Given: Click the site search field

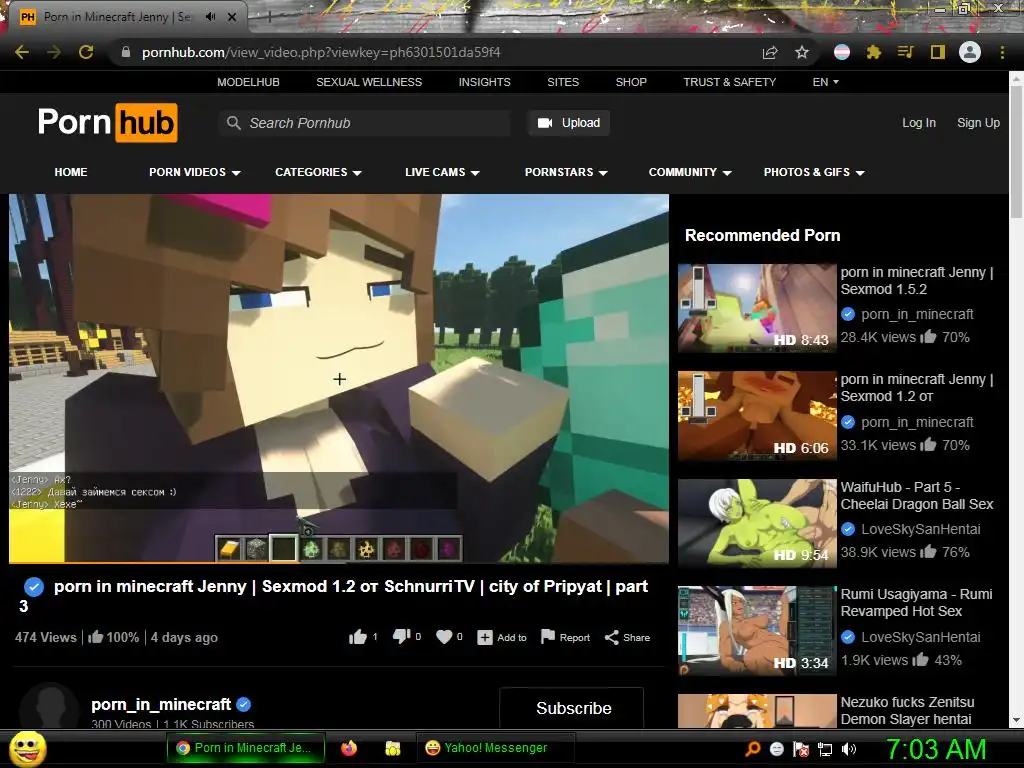Looking at the screenshot, I should 364,123.
